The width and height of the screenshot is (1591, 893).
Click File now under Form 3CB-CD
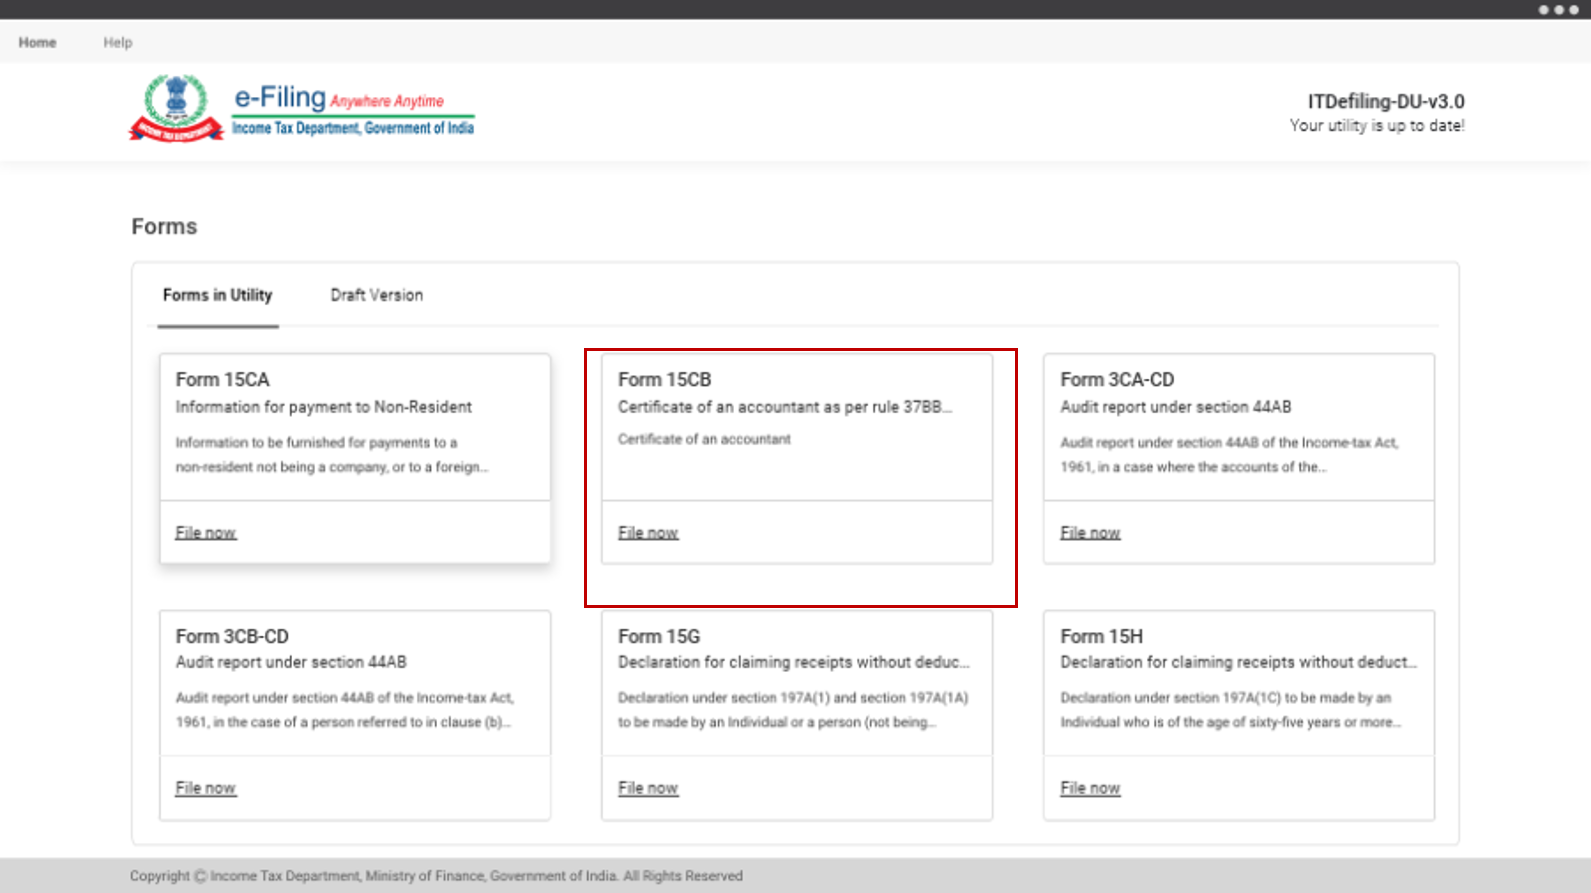click(x=206, y=788)
